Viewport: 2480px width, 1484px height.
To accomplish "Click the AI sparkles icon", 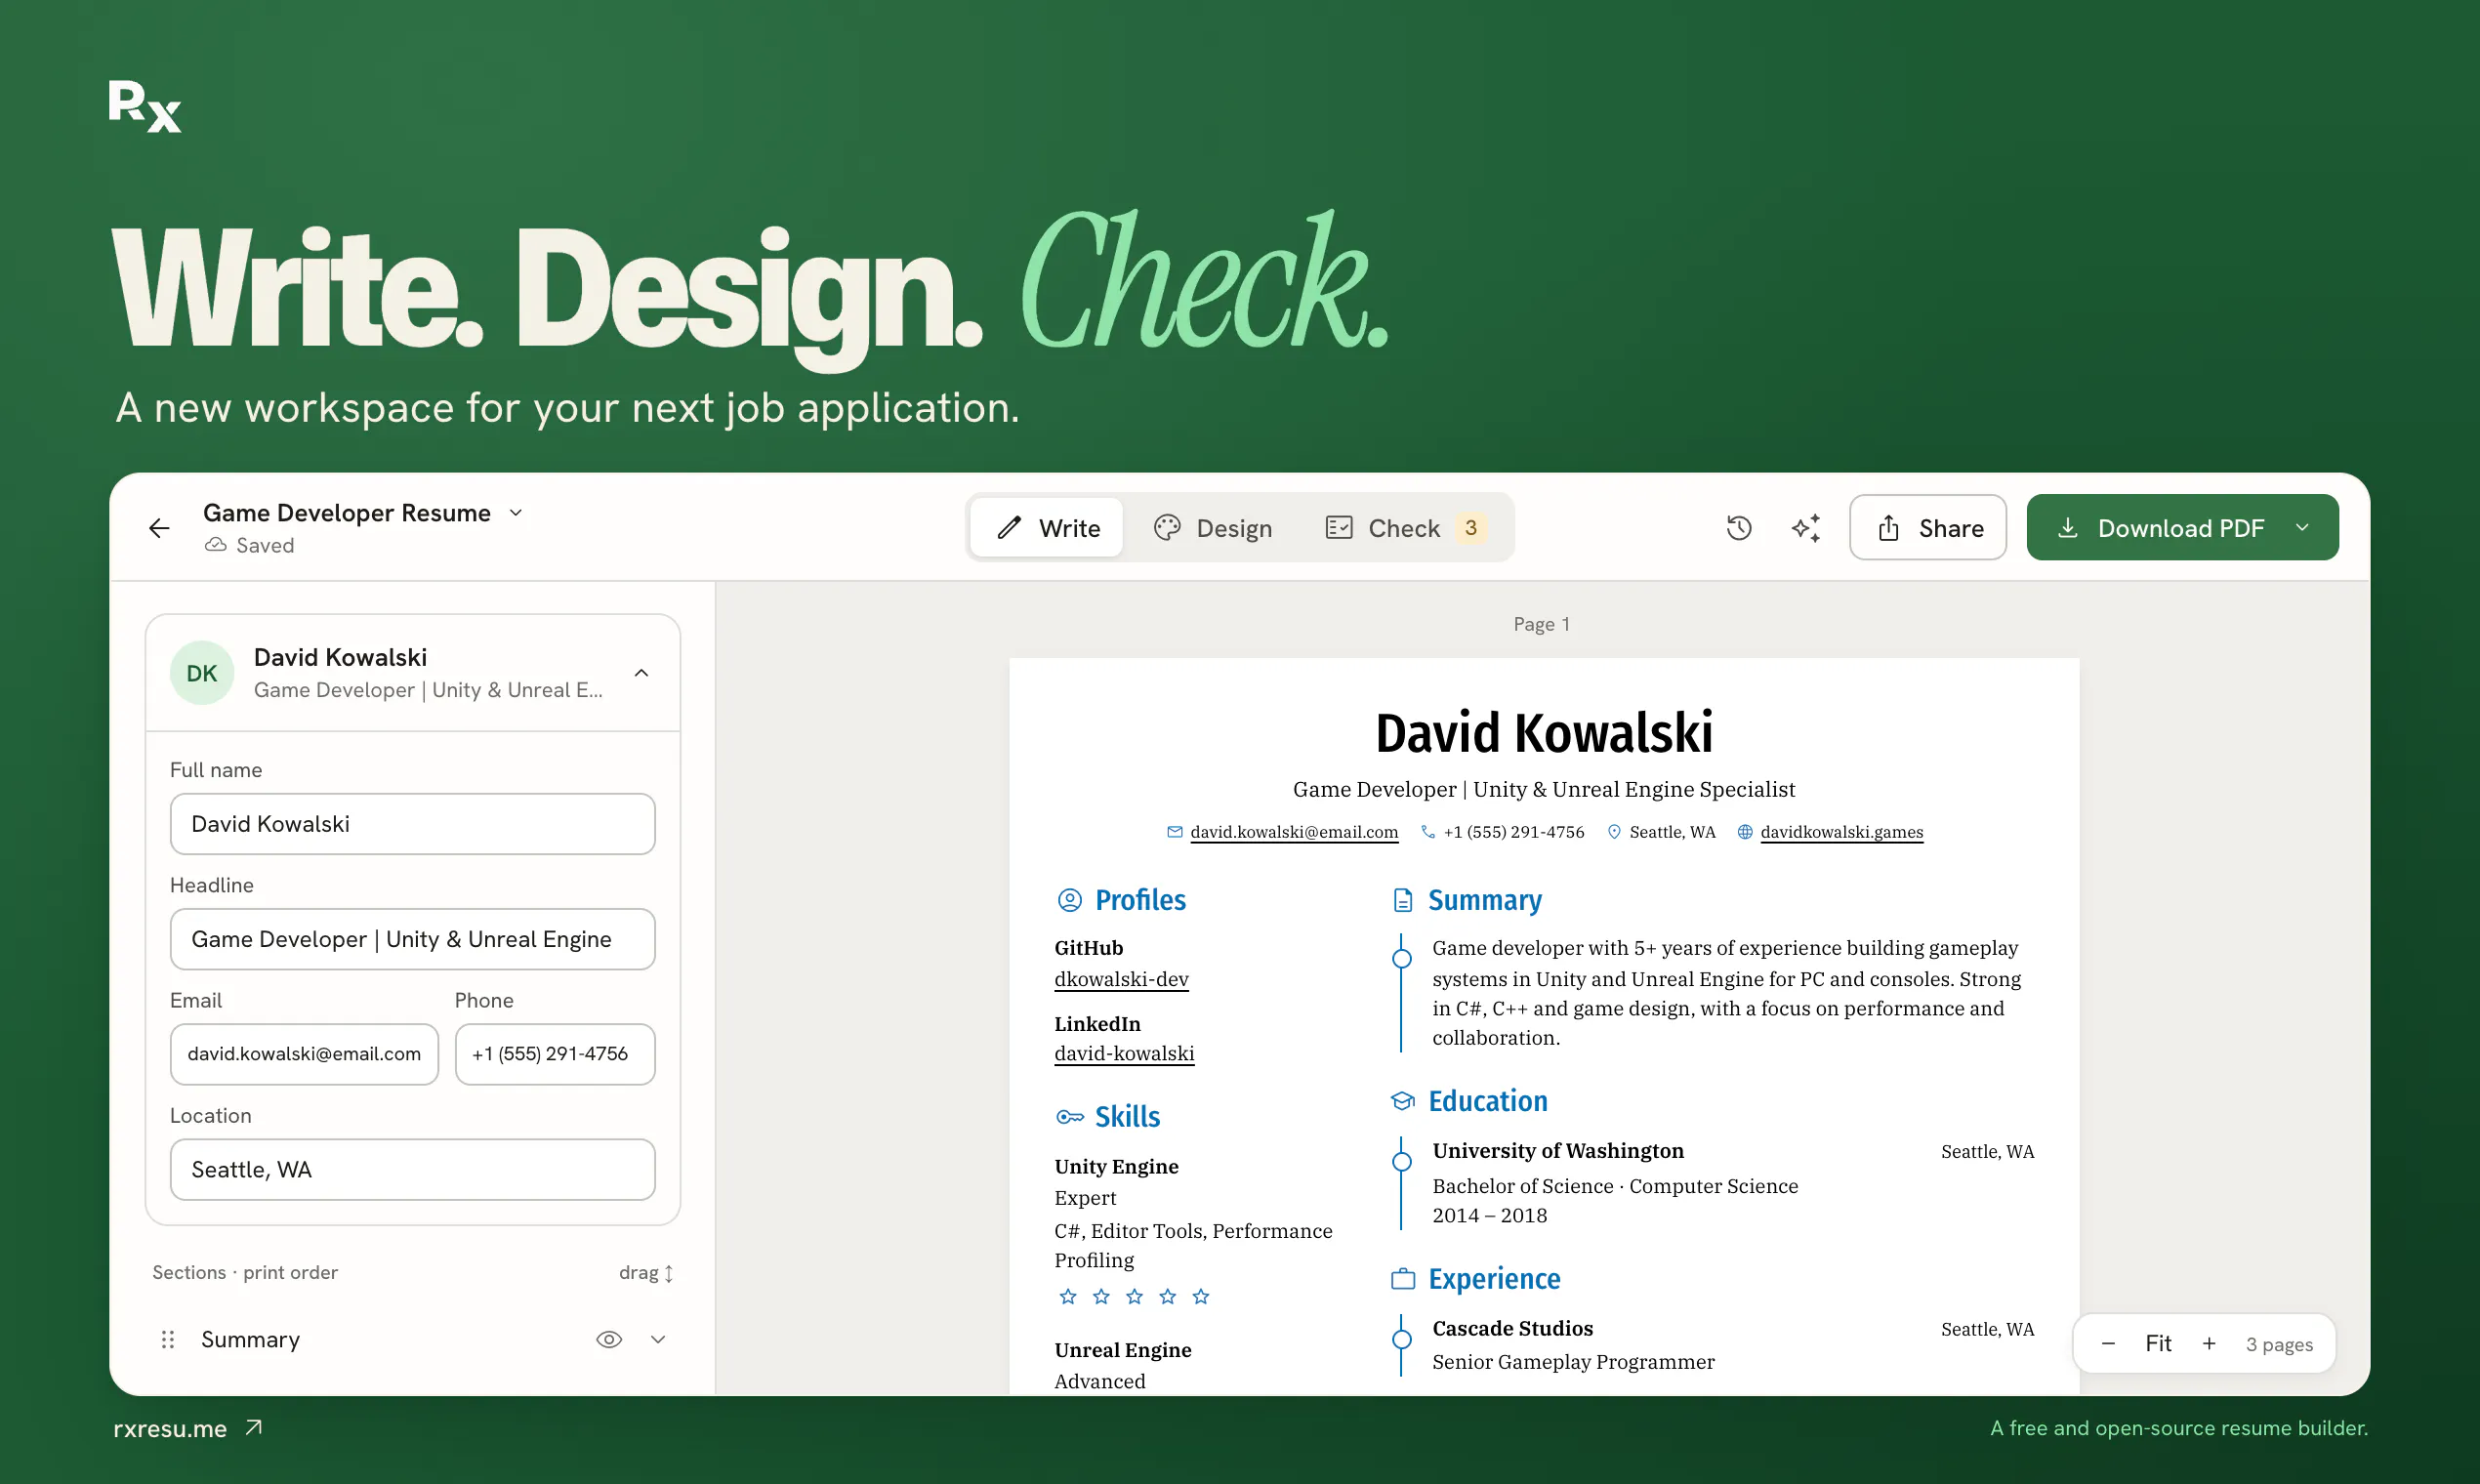I will coord(1805,528).
